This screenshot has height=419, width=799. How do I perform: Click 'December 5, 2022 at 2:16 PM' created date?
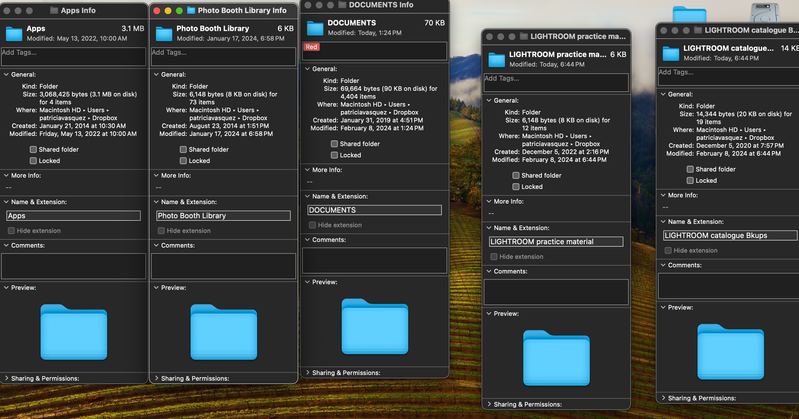(x=565, y=151)
